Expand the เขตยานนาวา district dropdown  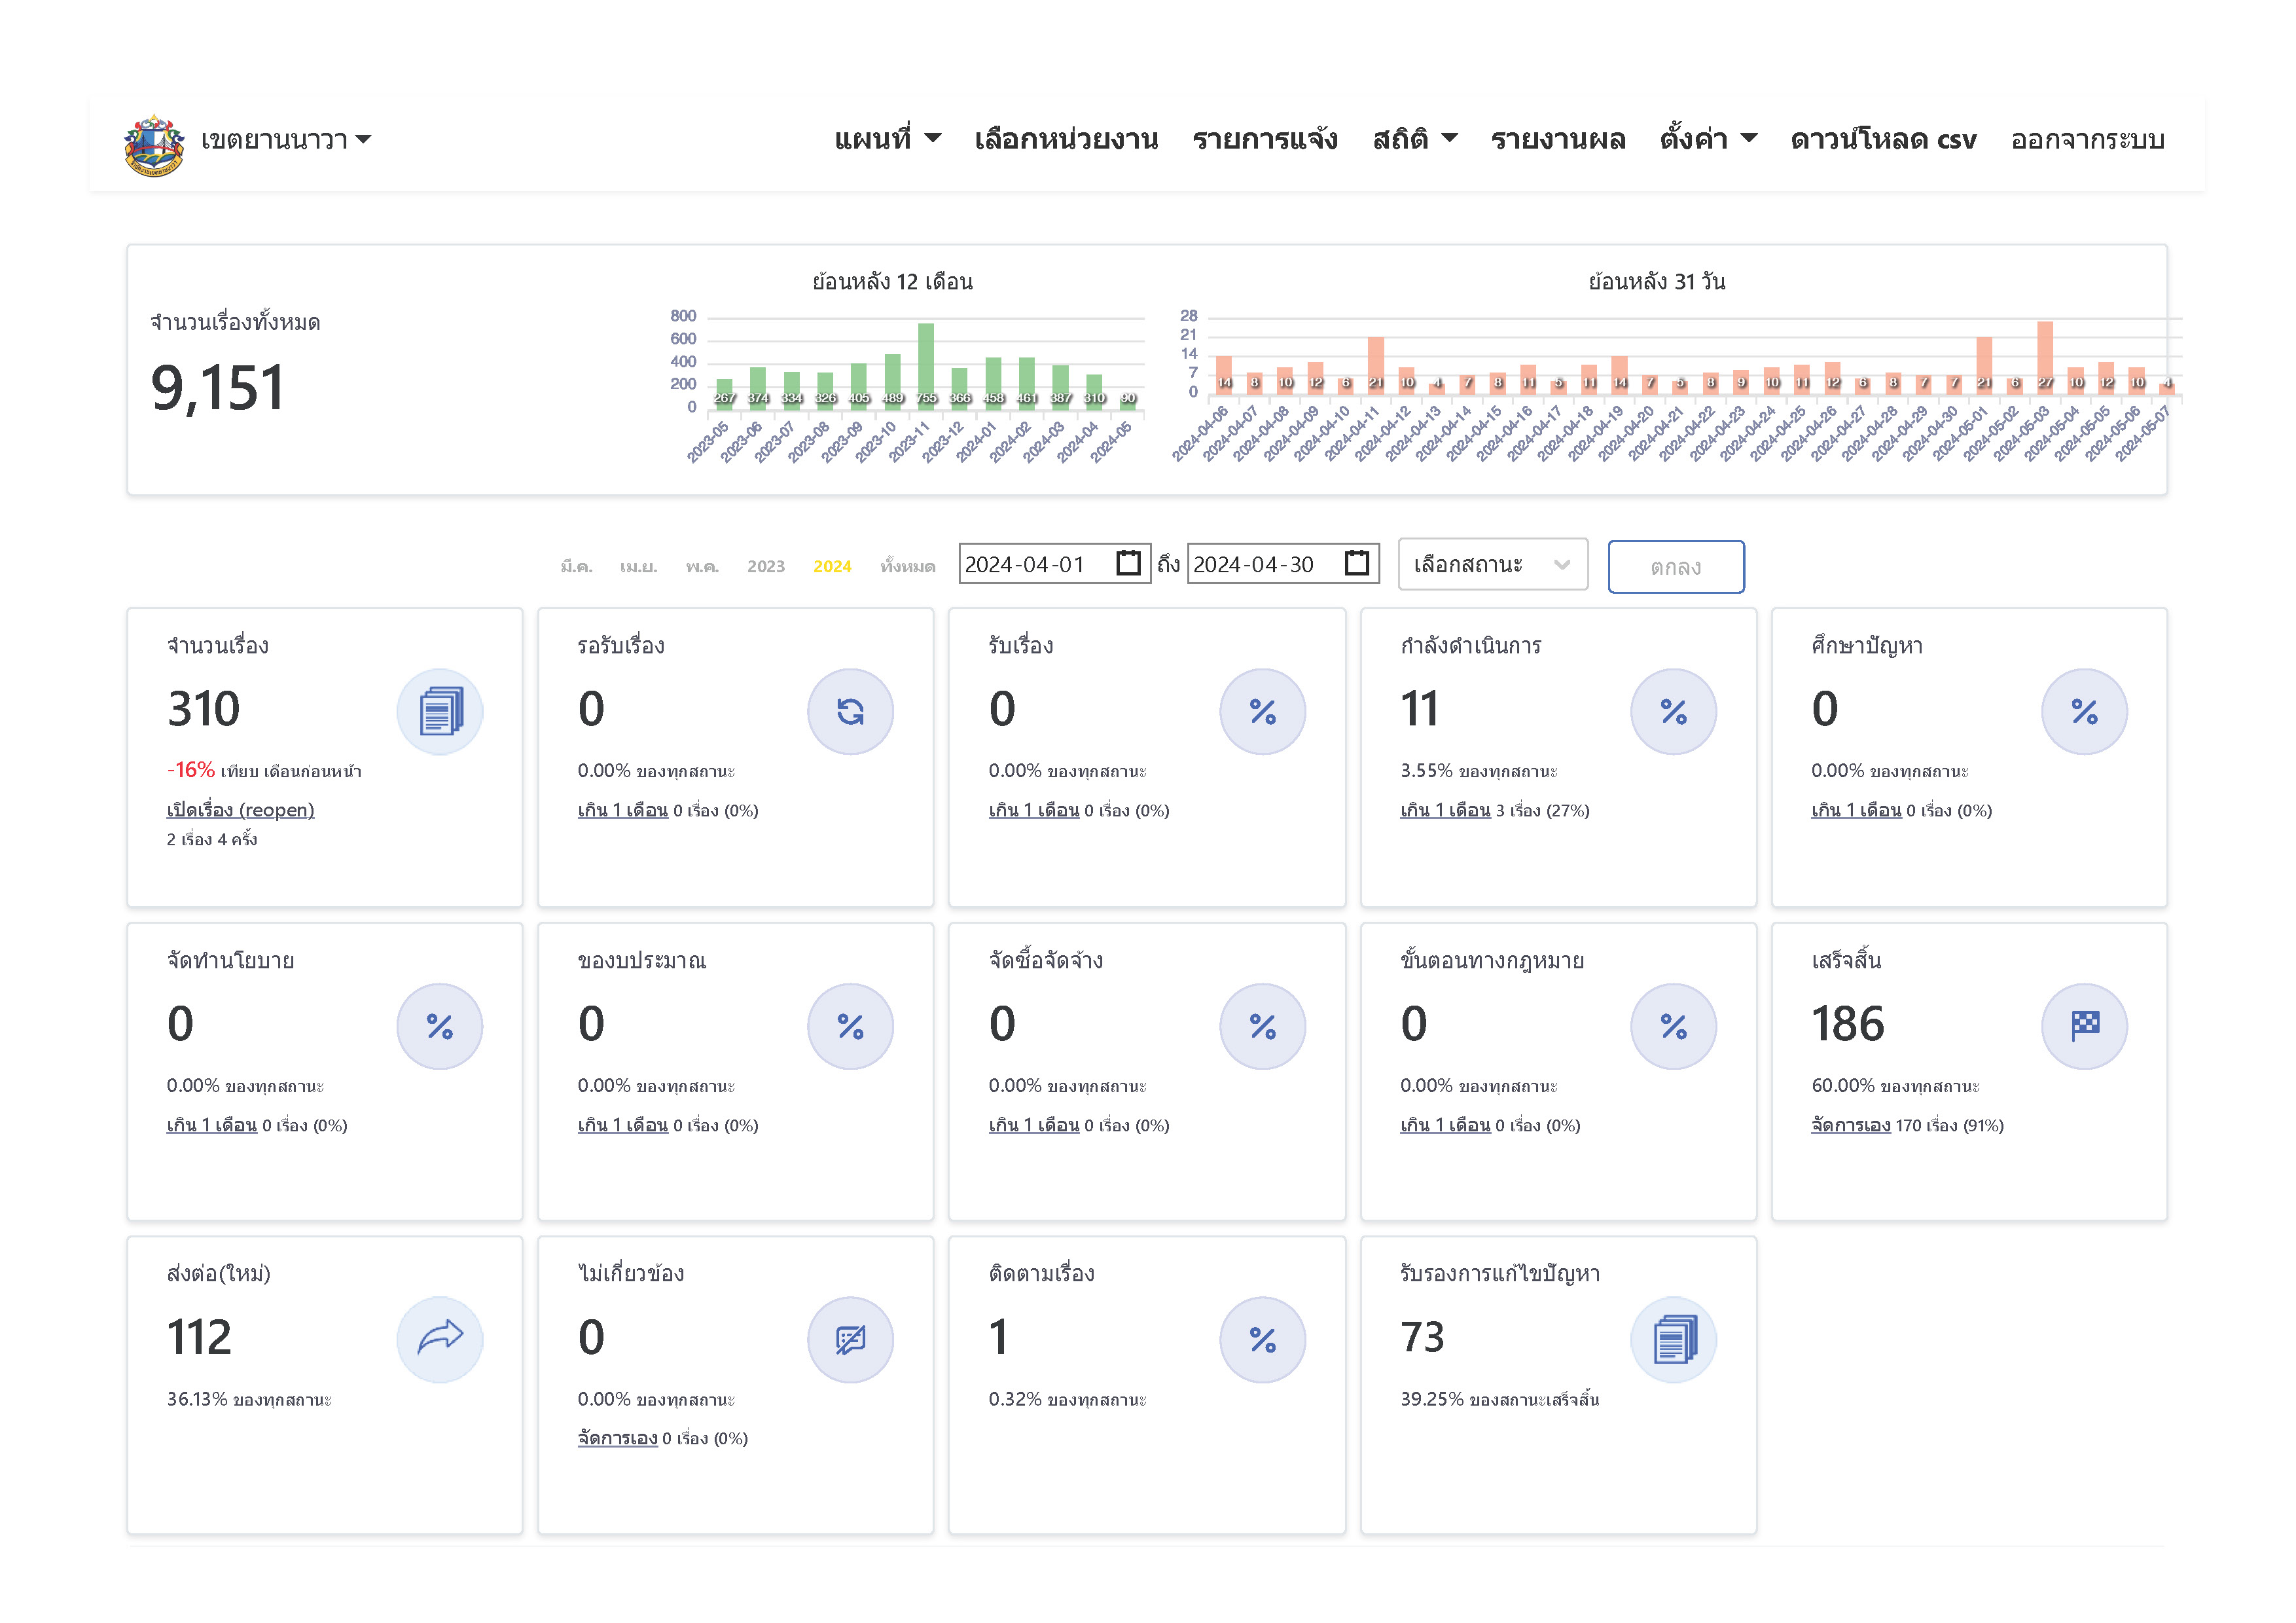[x=286, y=140]
